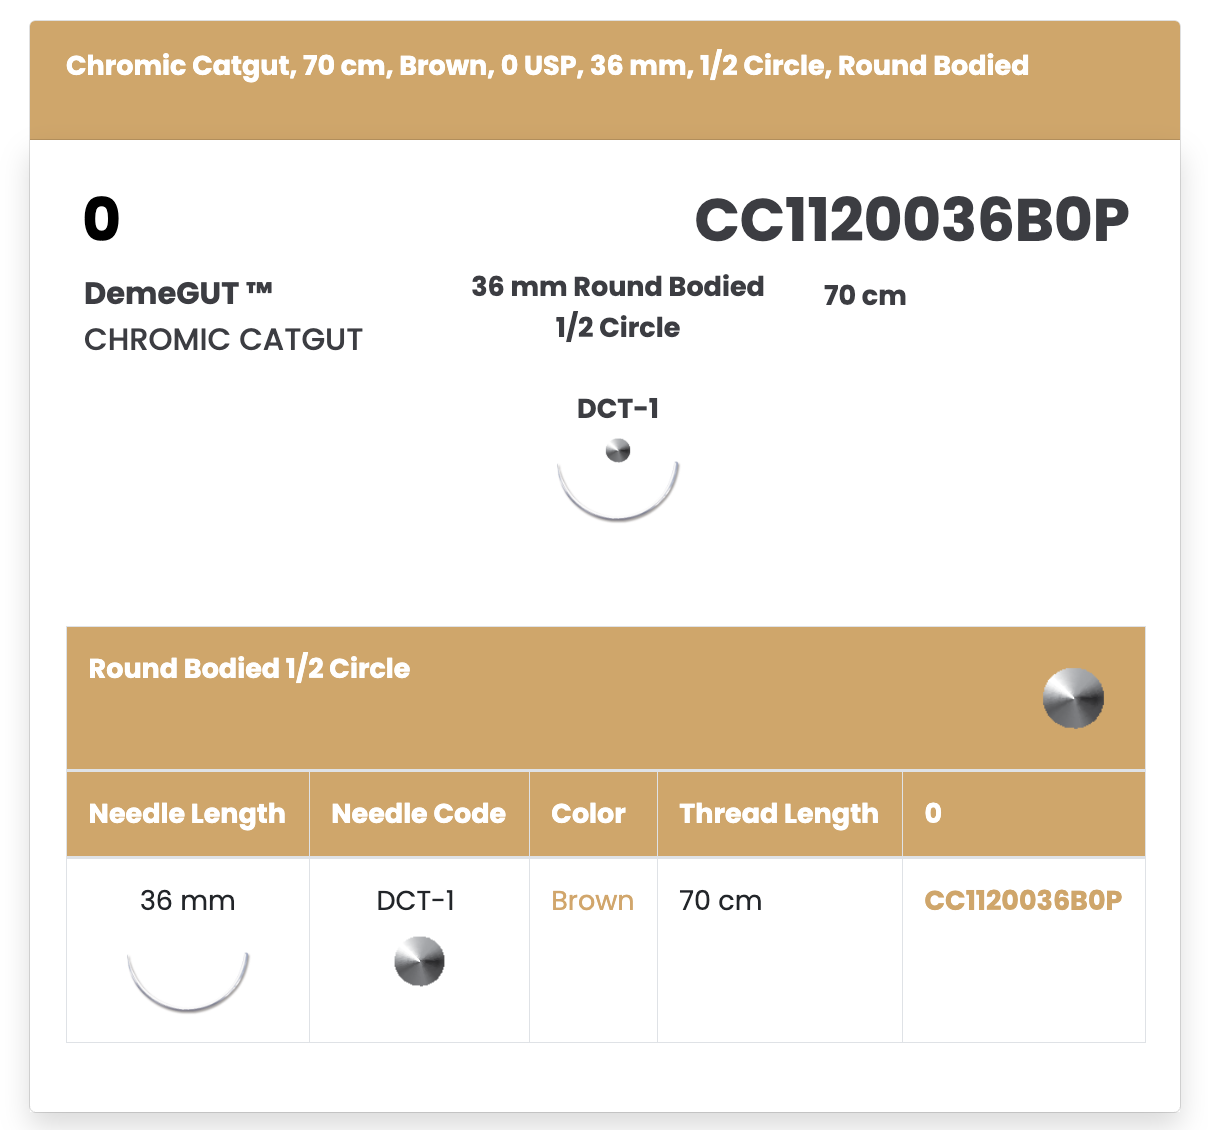The image size is (1208, 1130).
Task: Click the half-circle needle curve image under DCT-1 heading
Action: point(618,491)
